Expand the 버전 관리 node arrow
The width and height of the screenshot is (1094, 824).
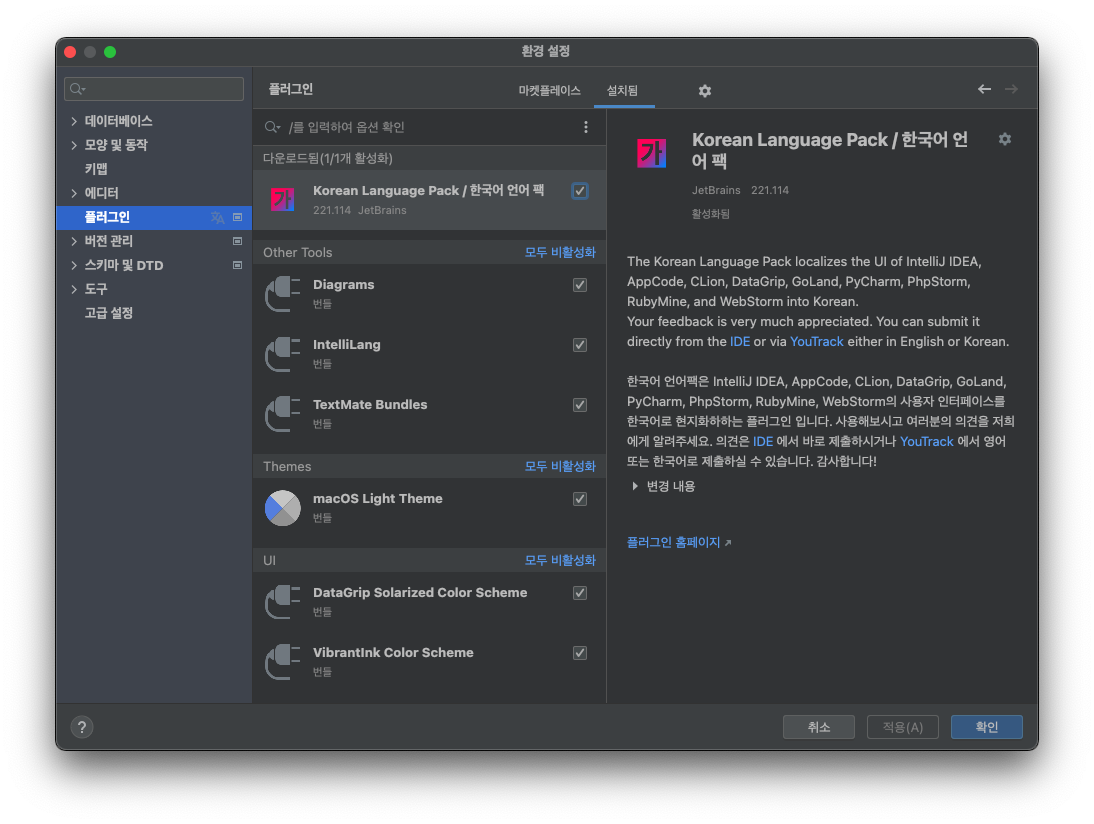74,241
